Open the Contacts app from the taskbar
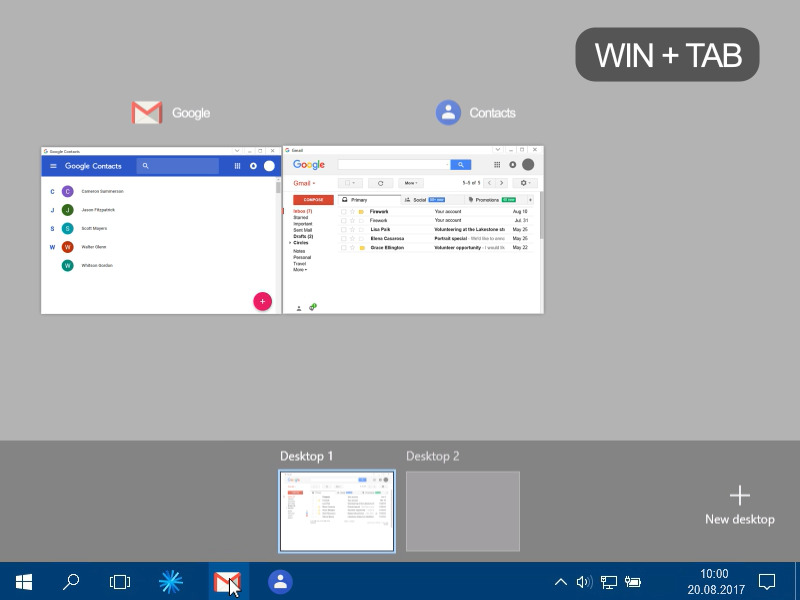Screen dimensions: 800x600 click(280, 582)
